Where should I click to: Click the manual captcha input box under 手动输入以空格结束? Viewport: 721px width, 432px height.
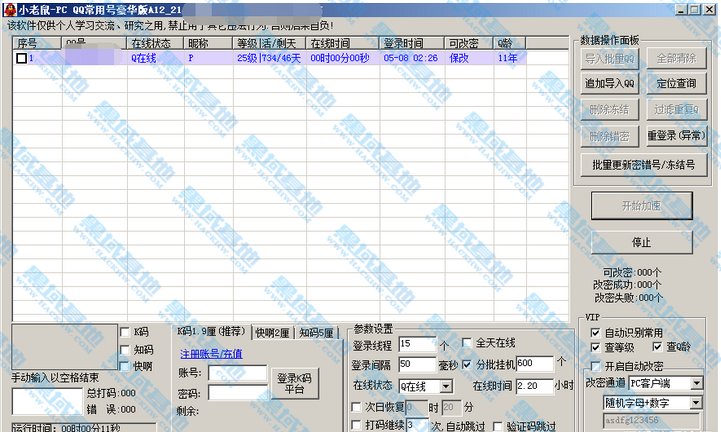47,401
